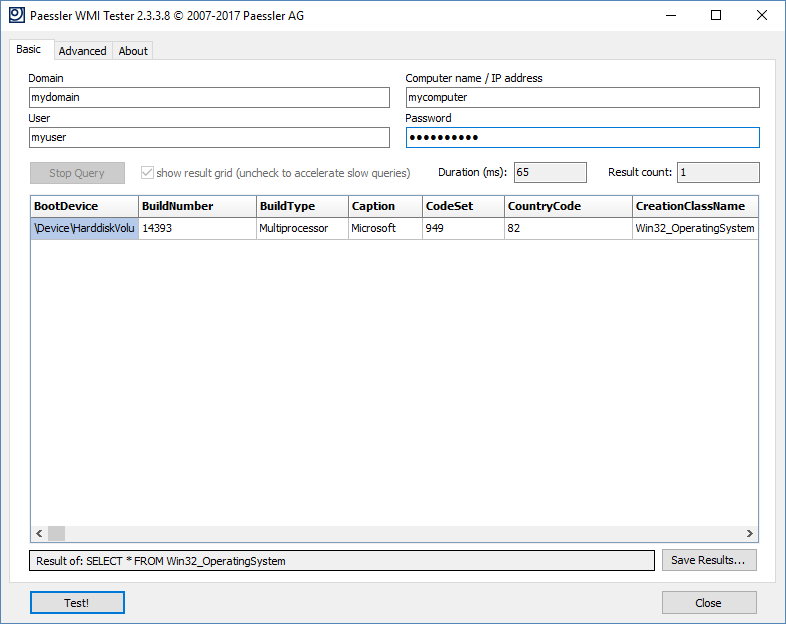Click the Result of query text box

(342, 561)
